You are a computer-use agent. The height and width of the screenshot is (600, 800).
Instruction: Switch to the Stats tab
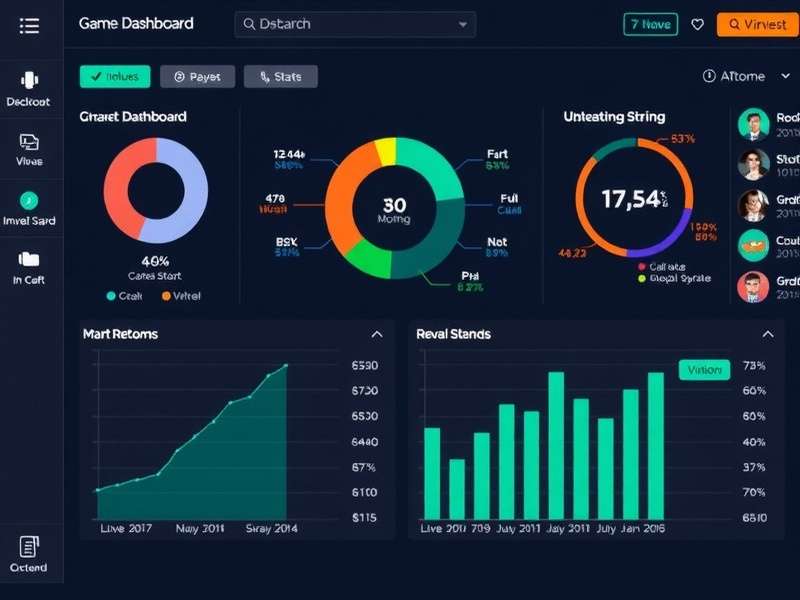click(280, 76)
